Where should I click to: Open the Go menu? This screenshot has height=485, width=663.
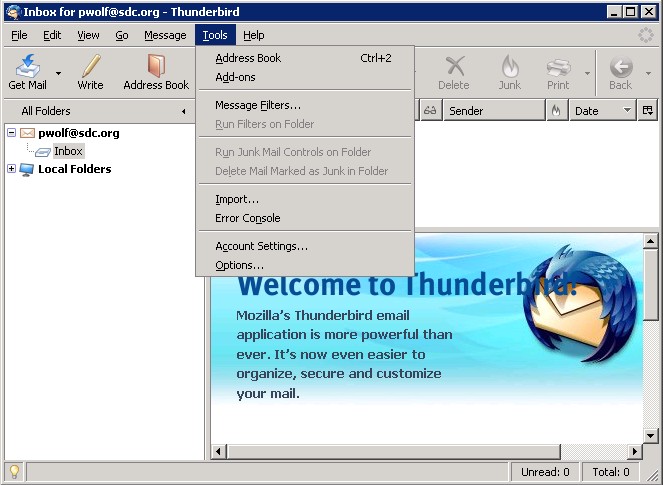pyautogui.click(x=122, y=35)
